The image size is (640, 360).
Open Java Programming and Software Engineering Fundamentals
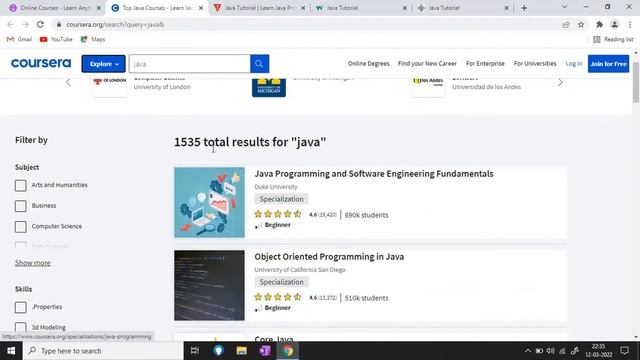(374, 173)
